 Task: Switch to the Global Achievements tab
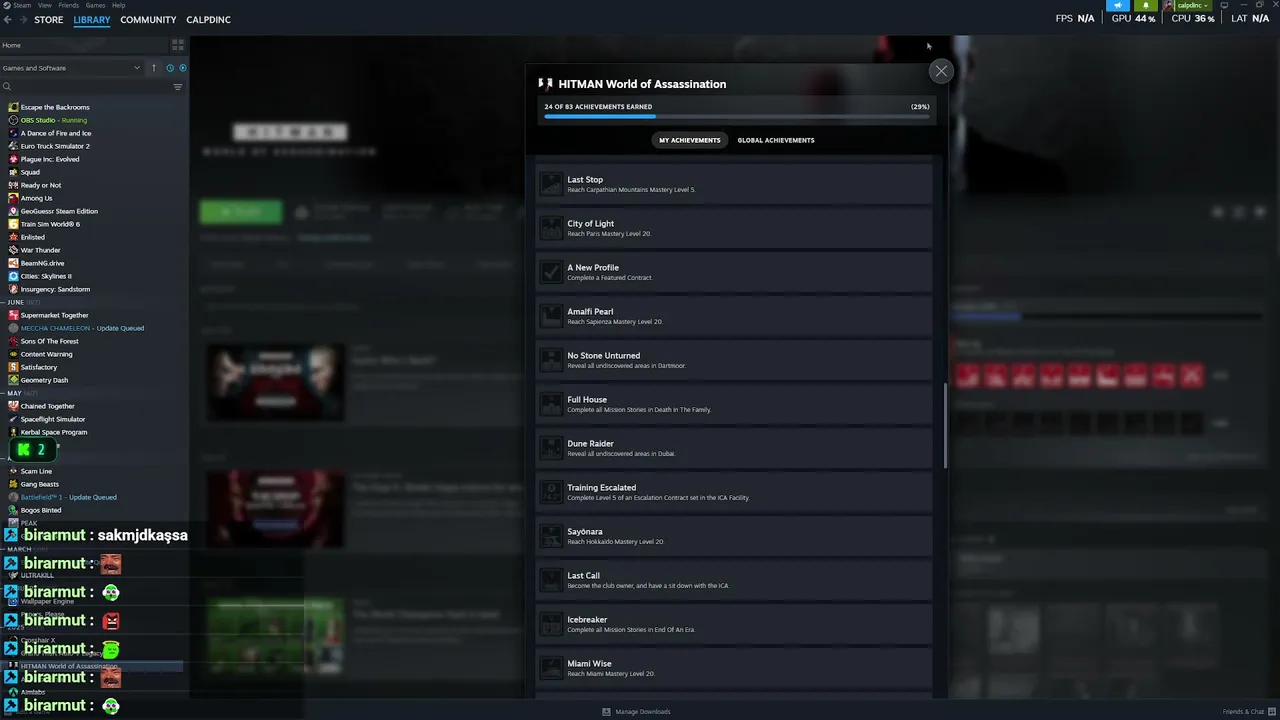(776, 140)
